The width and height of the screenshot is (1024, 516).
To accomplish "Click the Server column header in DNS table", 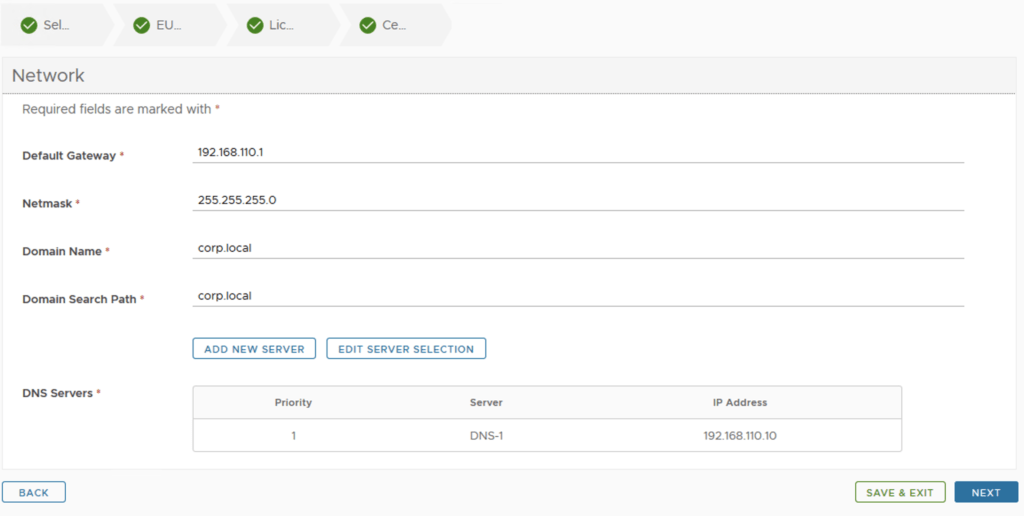I will tap(486, 403).
